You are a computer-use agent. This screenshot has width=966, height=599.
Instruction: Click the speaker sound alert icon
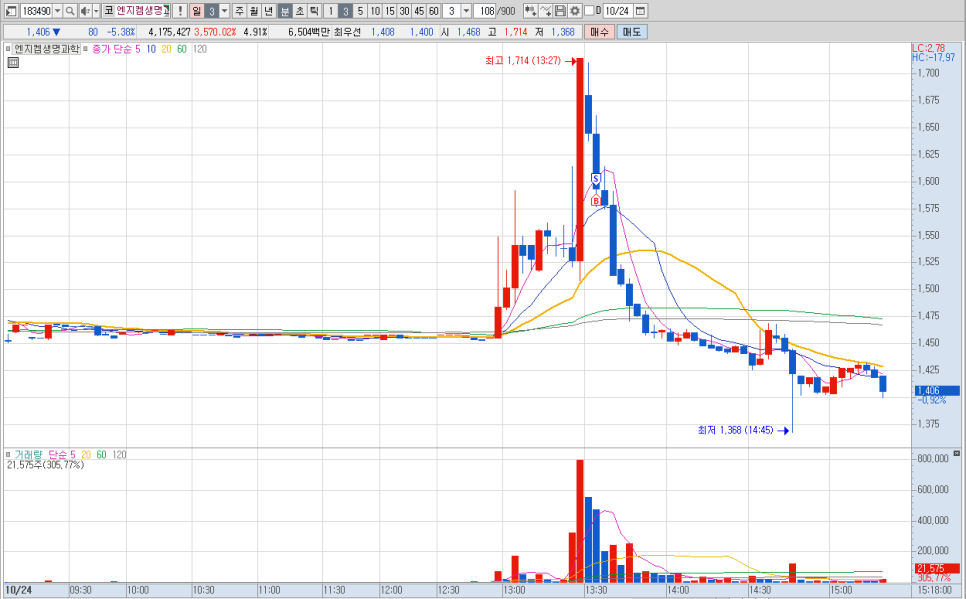(85, 11)
